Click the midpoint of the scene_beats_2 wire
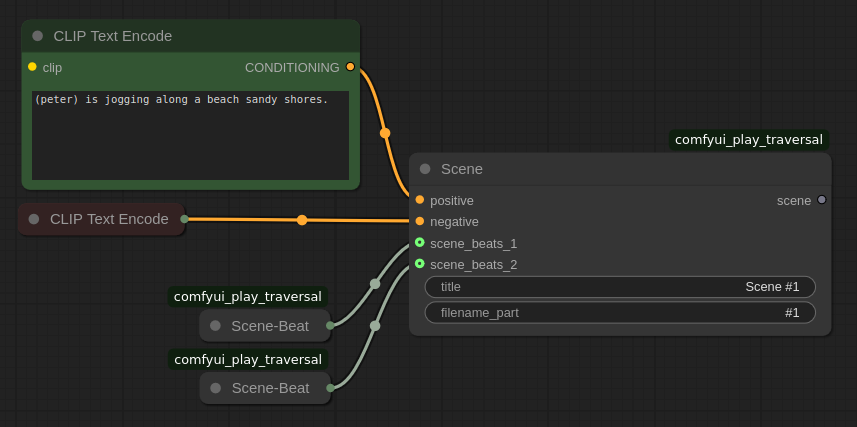The width and height of the screenshot is (857, 427). [x=375, y=326]
